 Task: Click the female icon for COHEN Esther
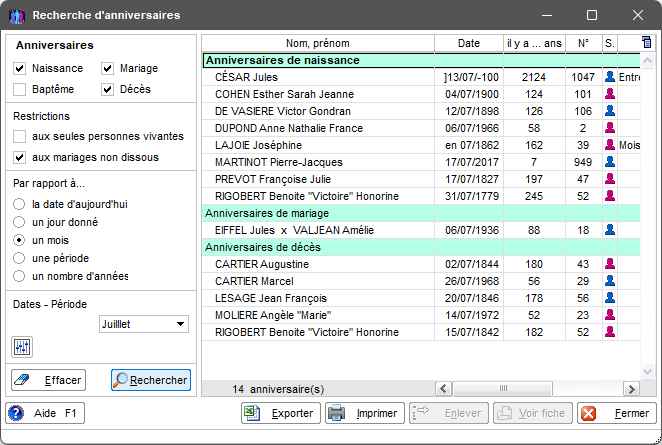click(610, 94)
